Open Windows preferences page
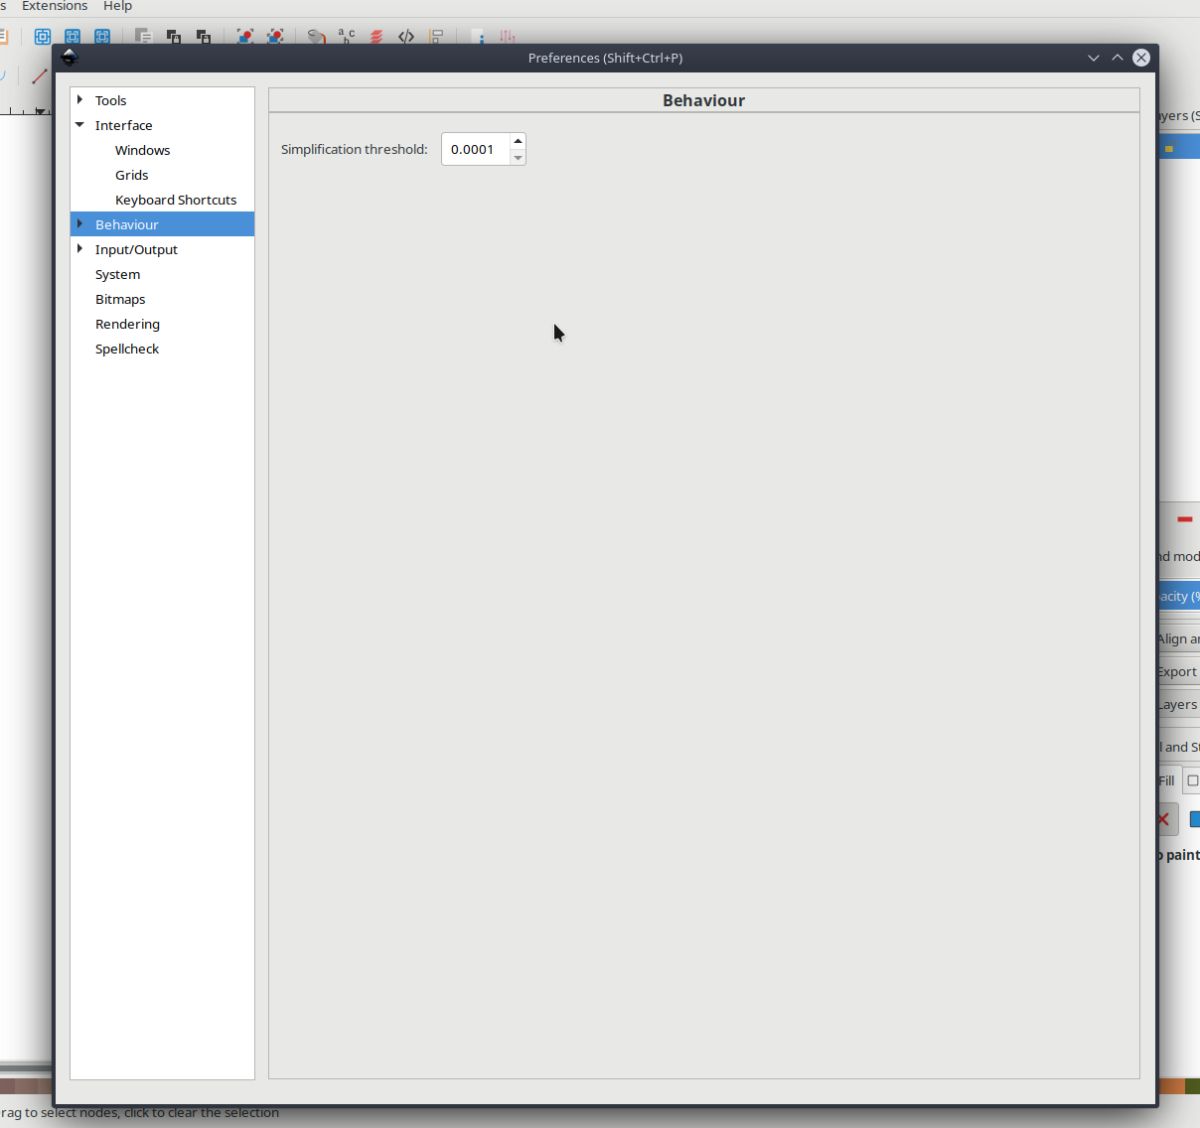This screenshot has height=1128, width=1200. click(142, 150)
